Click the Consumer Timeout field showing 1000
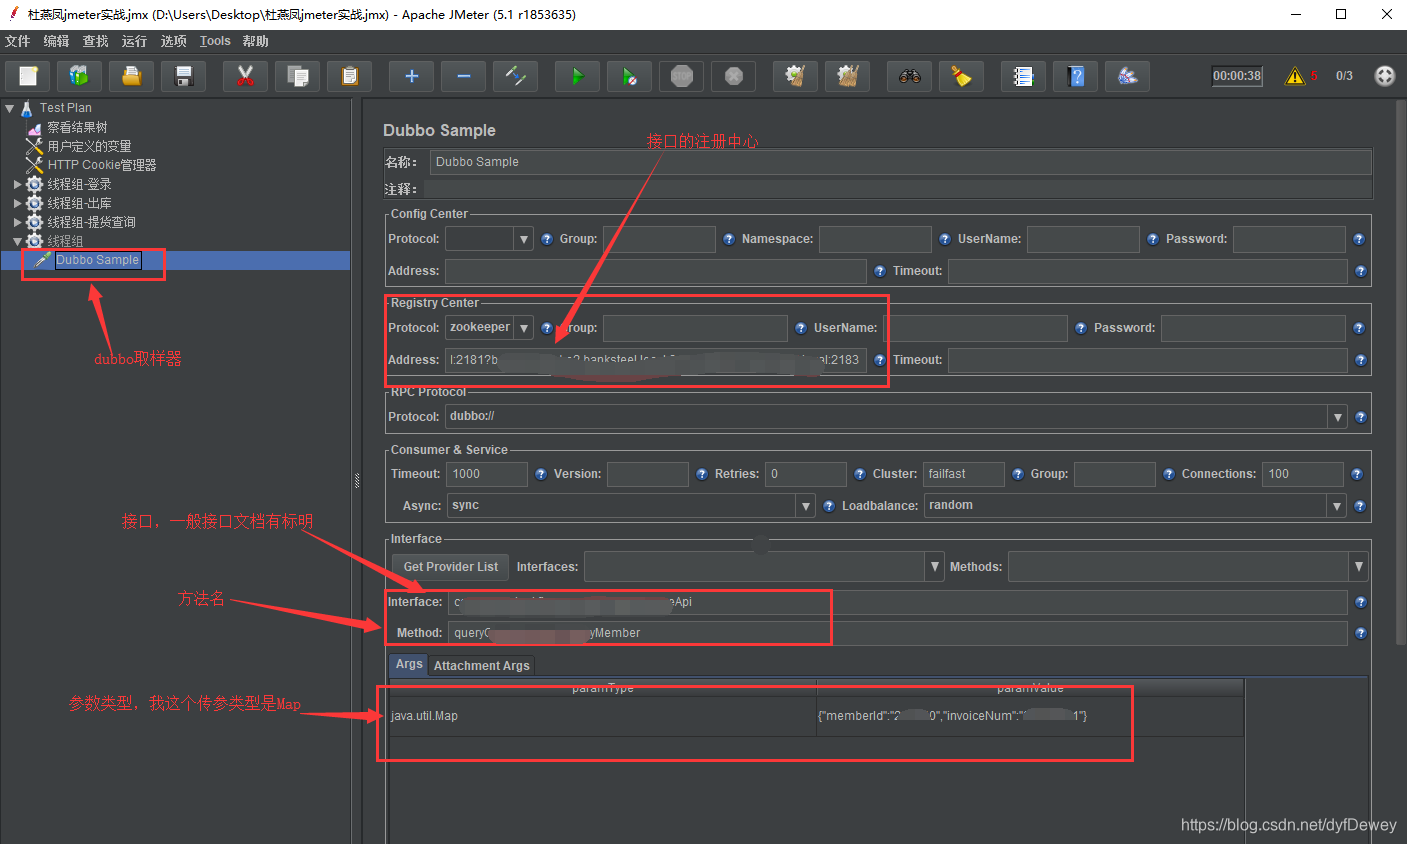This screenshot has width=1407, height=844. [x=487, y=474]
